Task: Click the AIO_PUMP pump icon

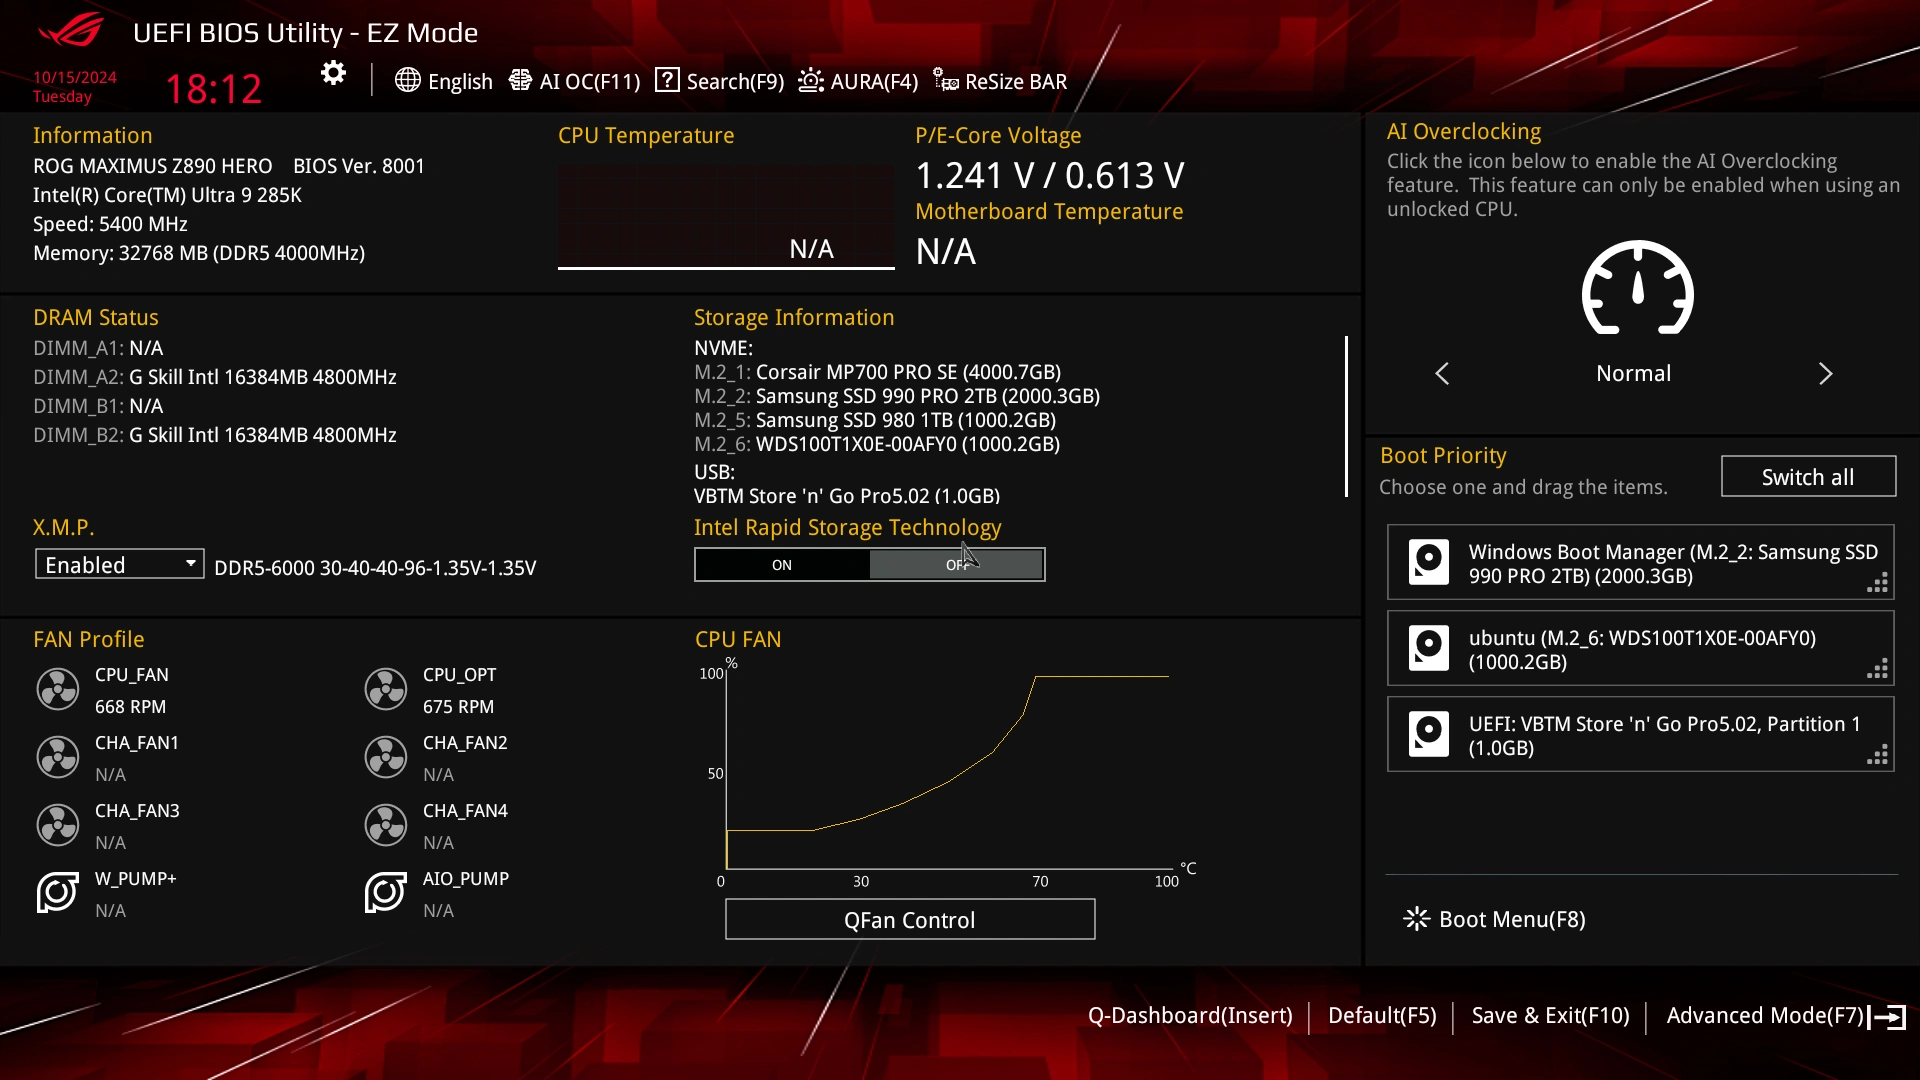Action: (386, 892)
